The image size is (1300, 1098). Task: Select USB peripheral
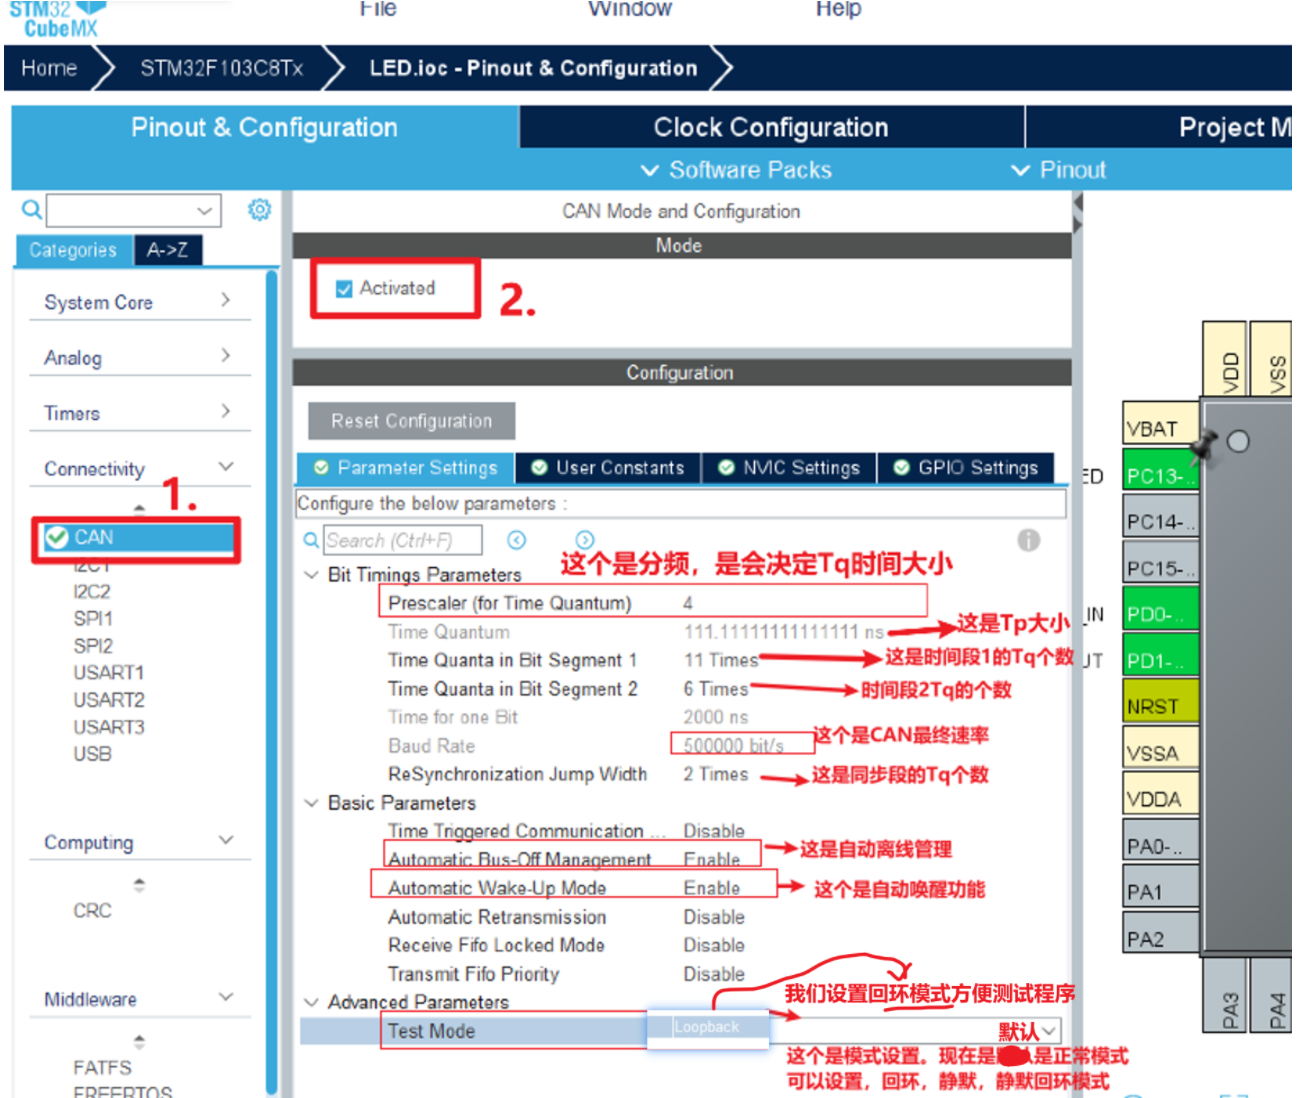coord(92,754)
